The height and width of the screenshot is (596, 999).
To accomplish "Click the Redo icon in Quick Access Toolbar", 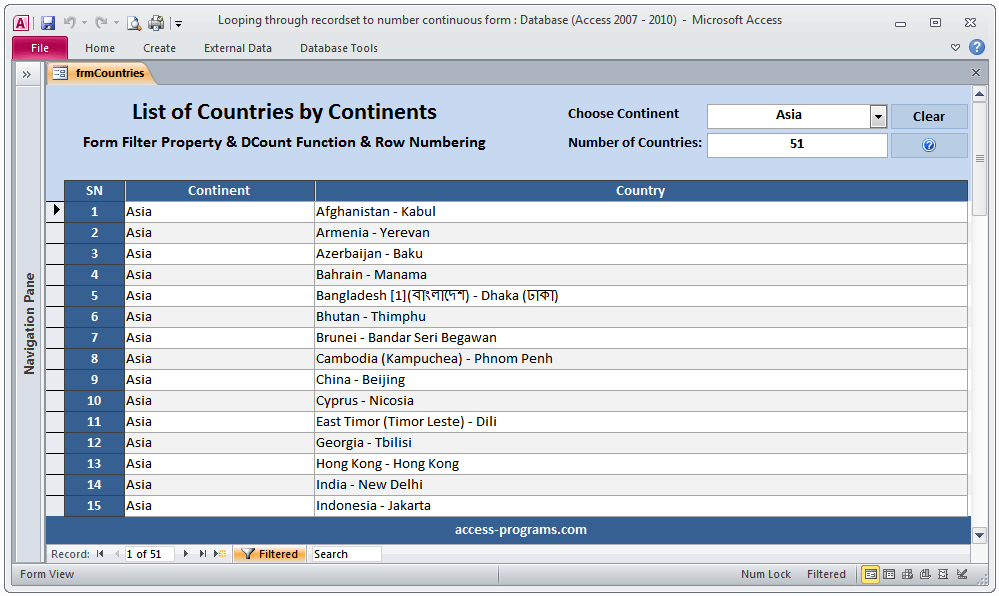I will [x=103, y=23].
